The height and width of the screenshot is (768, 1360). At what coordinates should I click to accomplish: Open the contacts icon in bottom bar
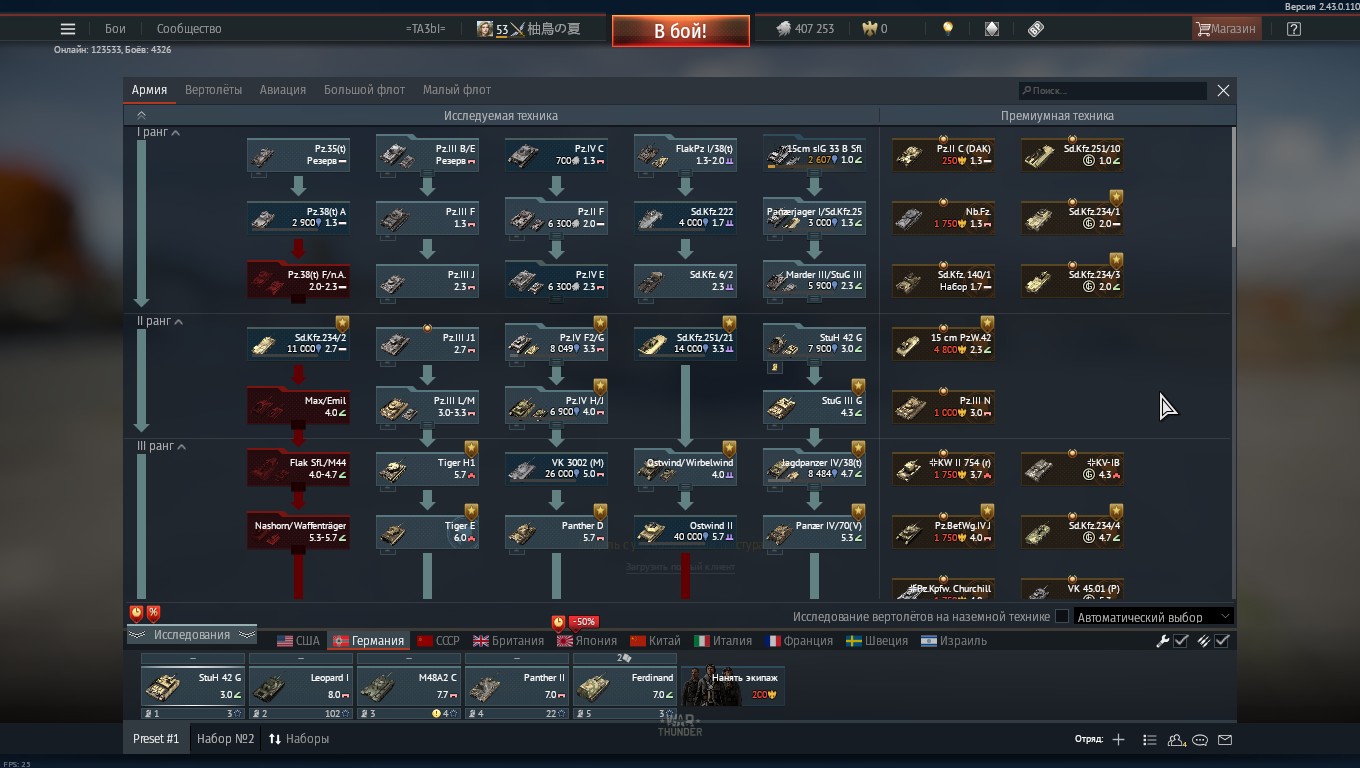pos(1176,740)
